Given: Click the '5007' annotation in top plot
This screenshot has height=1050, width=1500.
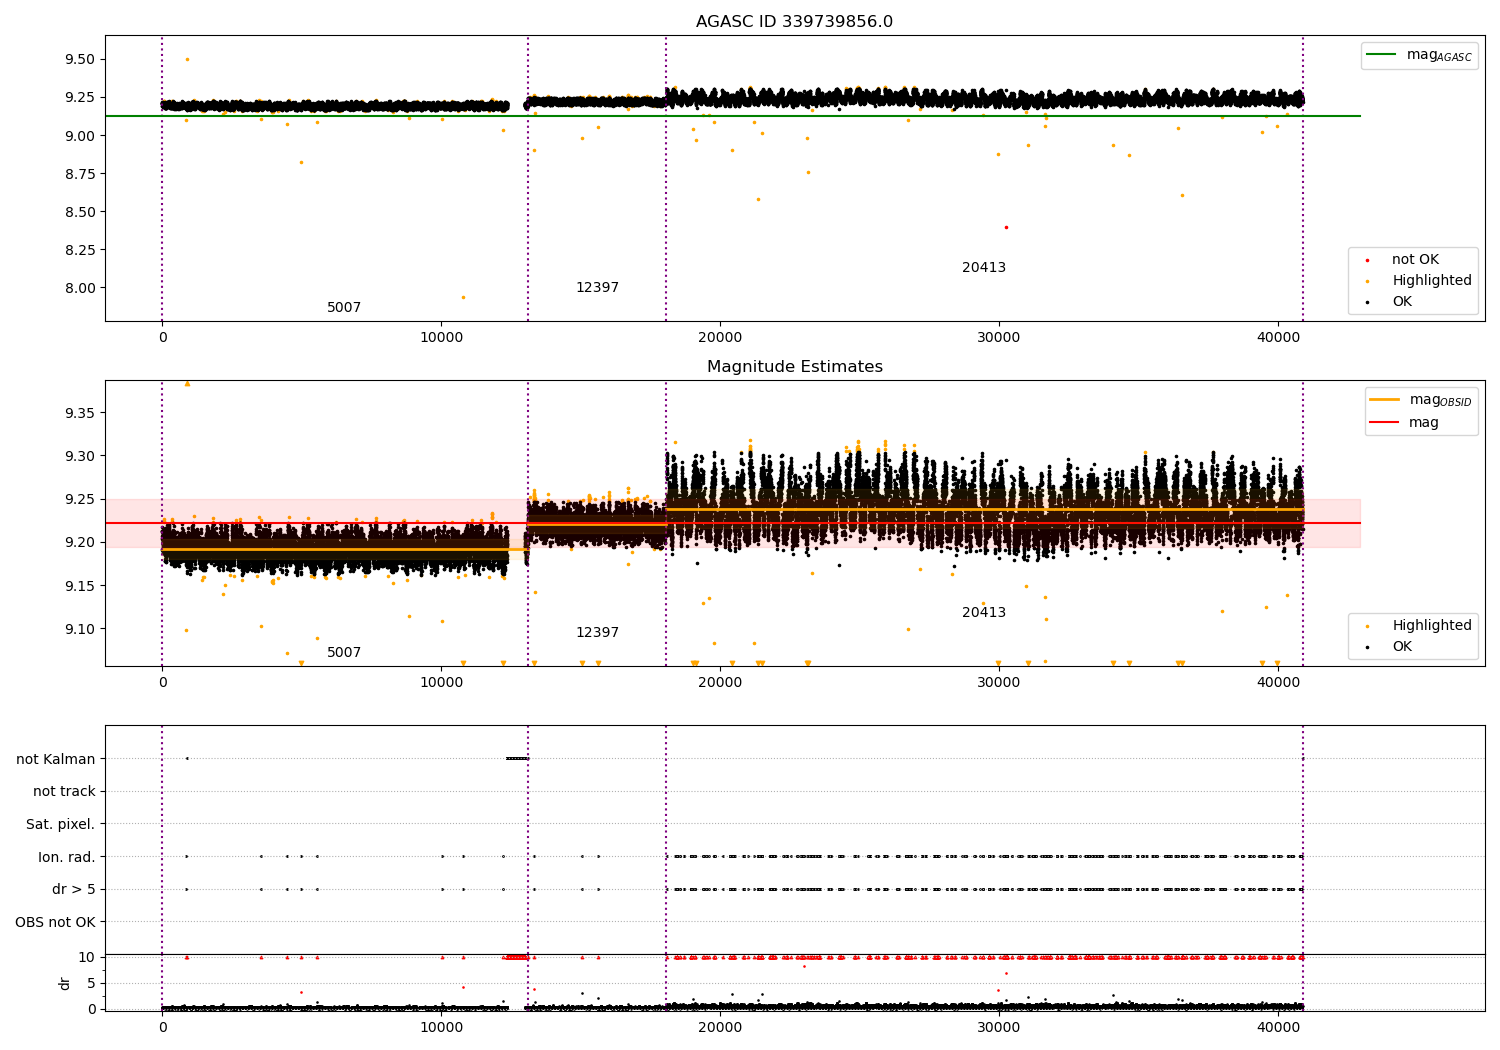Looking at the screenshot, I should pos(344,308).
